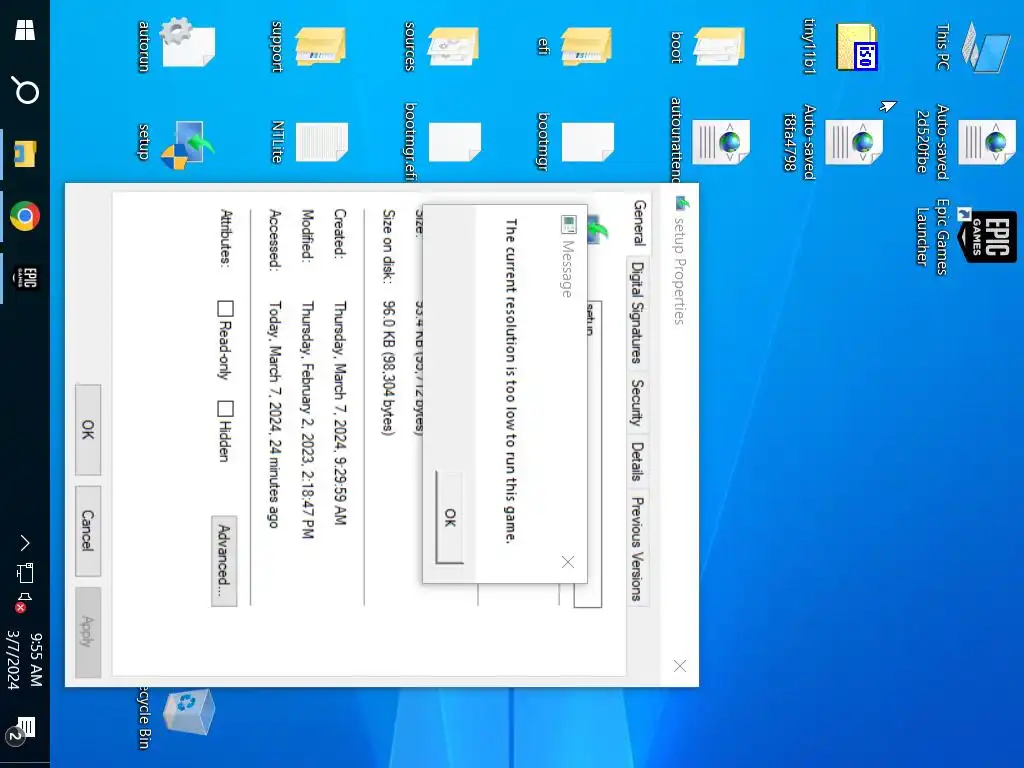Select the efi folder on the desktop

575,46
